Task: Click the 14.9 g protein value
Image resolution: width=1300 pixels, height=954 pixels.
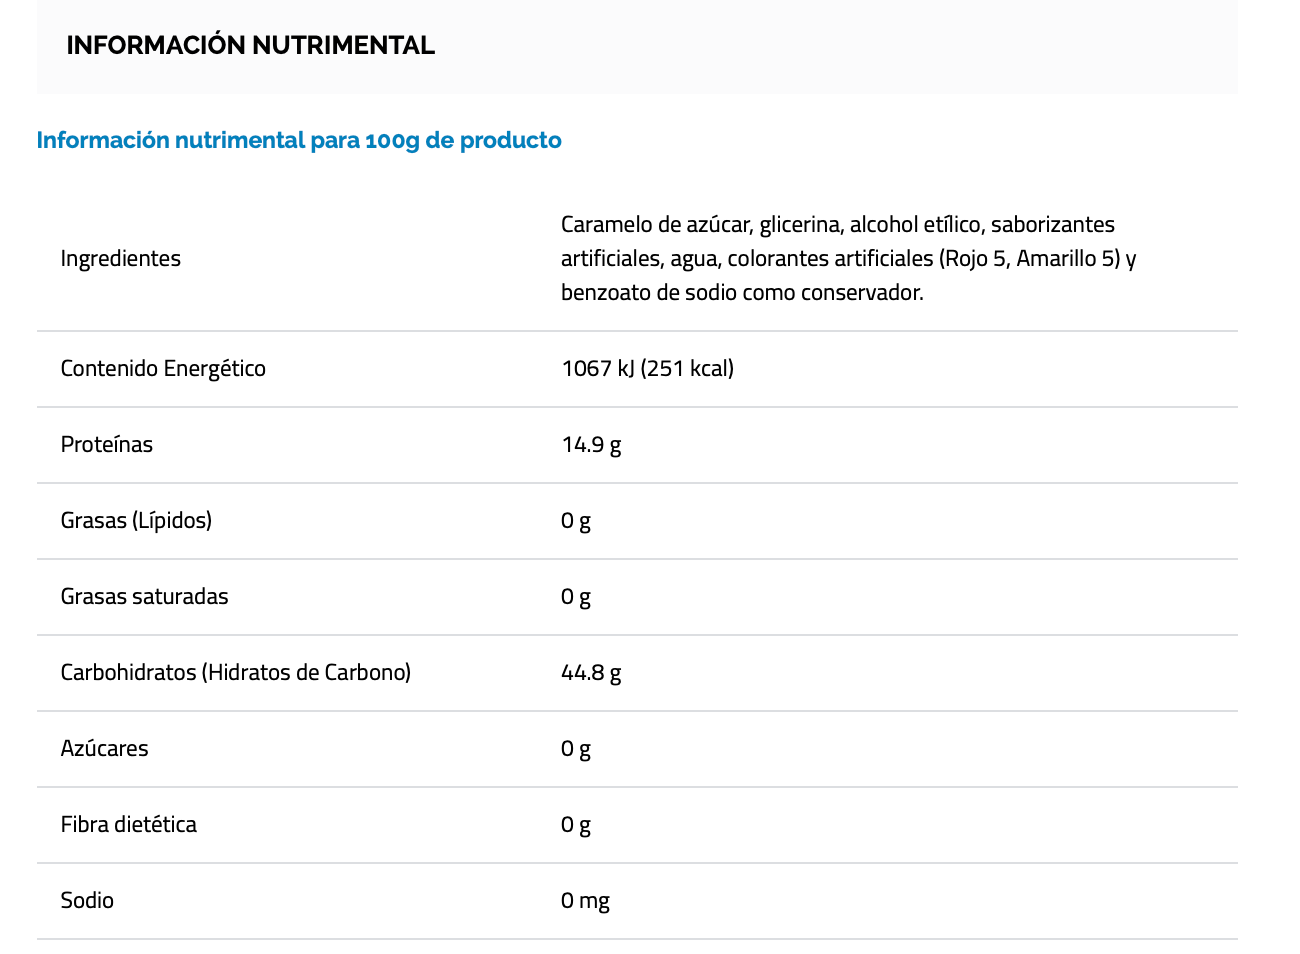Action: point(591,444)
